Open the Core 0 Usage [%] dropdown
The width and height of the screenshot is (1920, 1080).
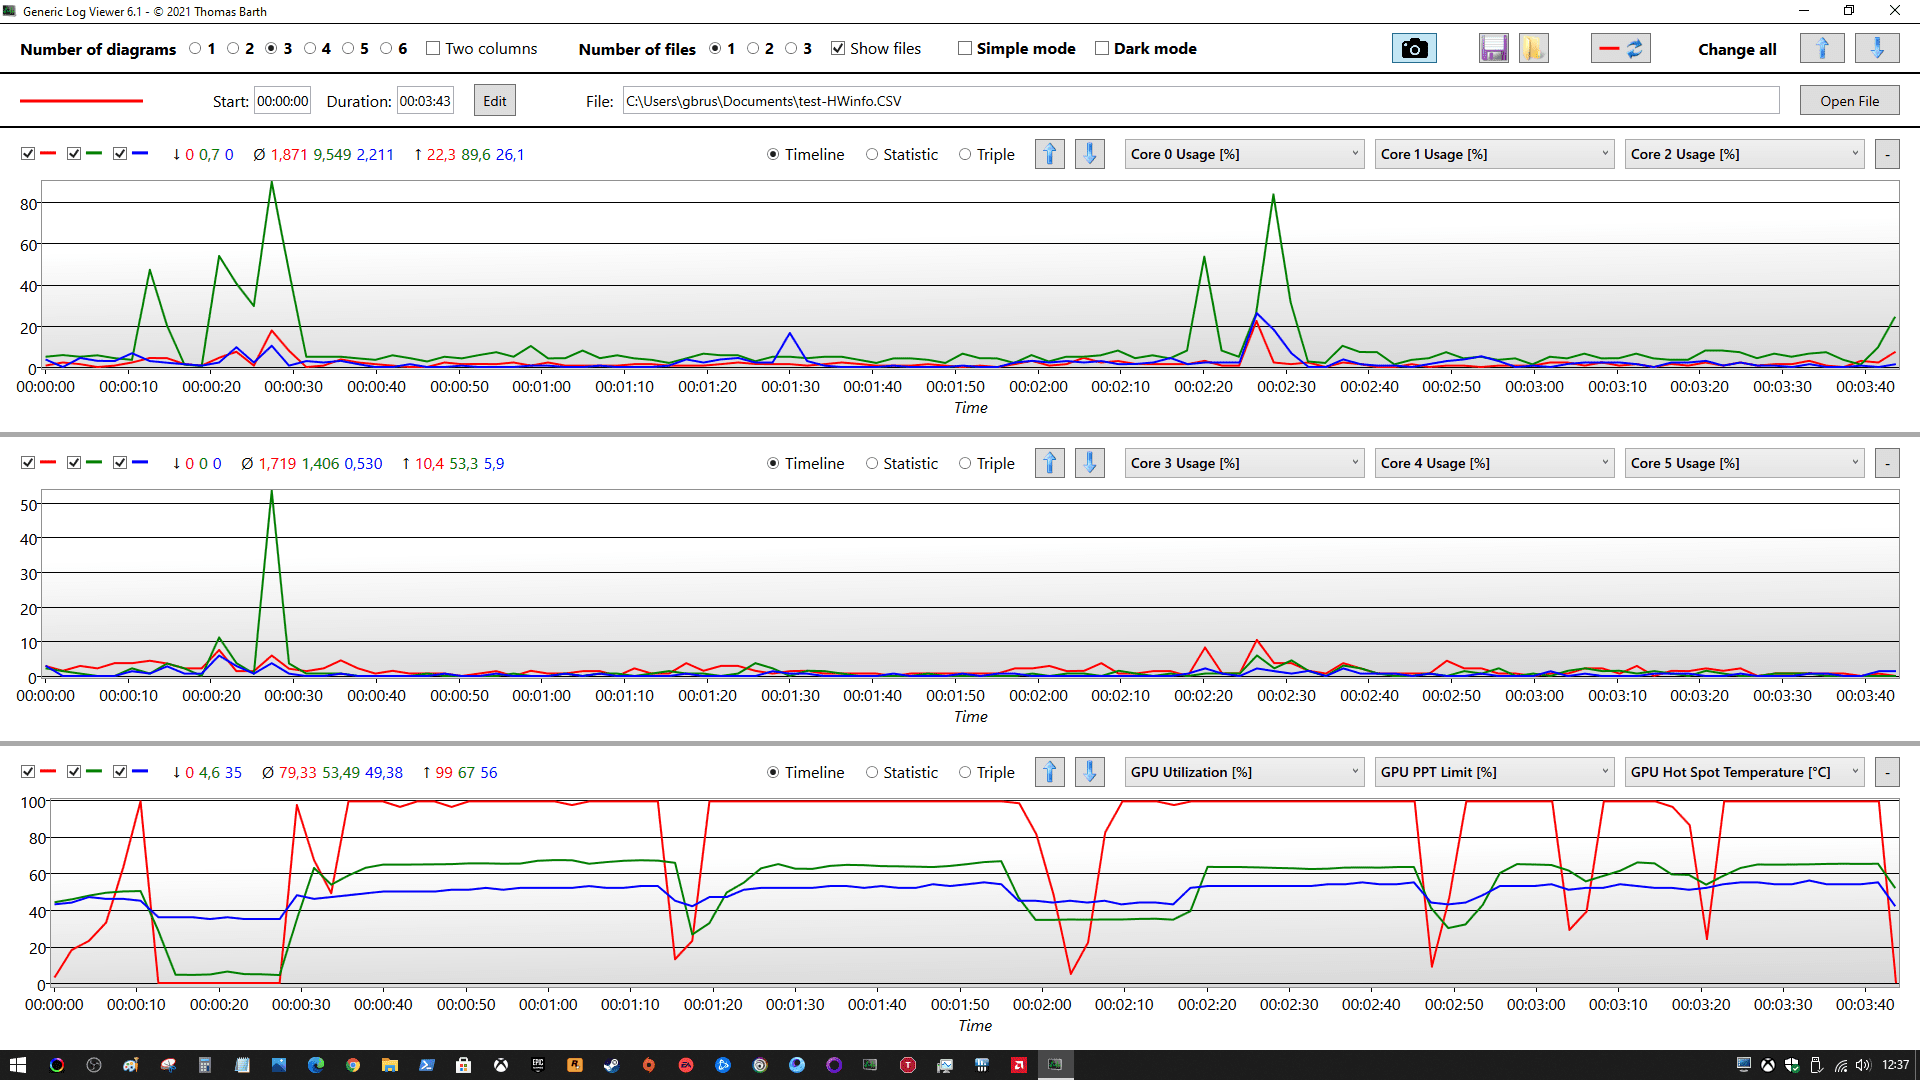pos(1244,154)
